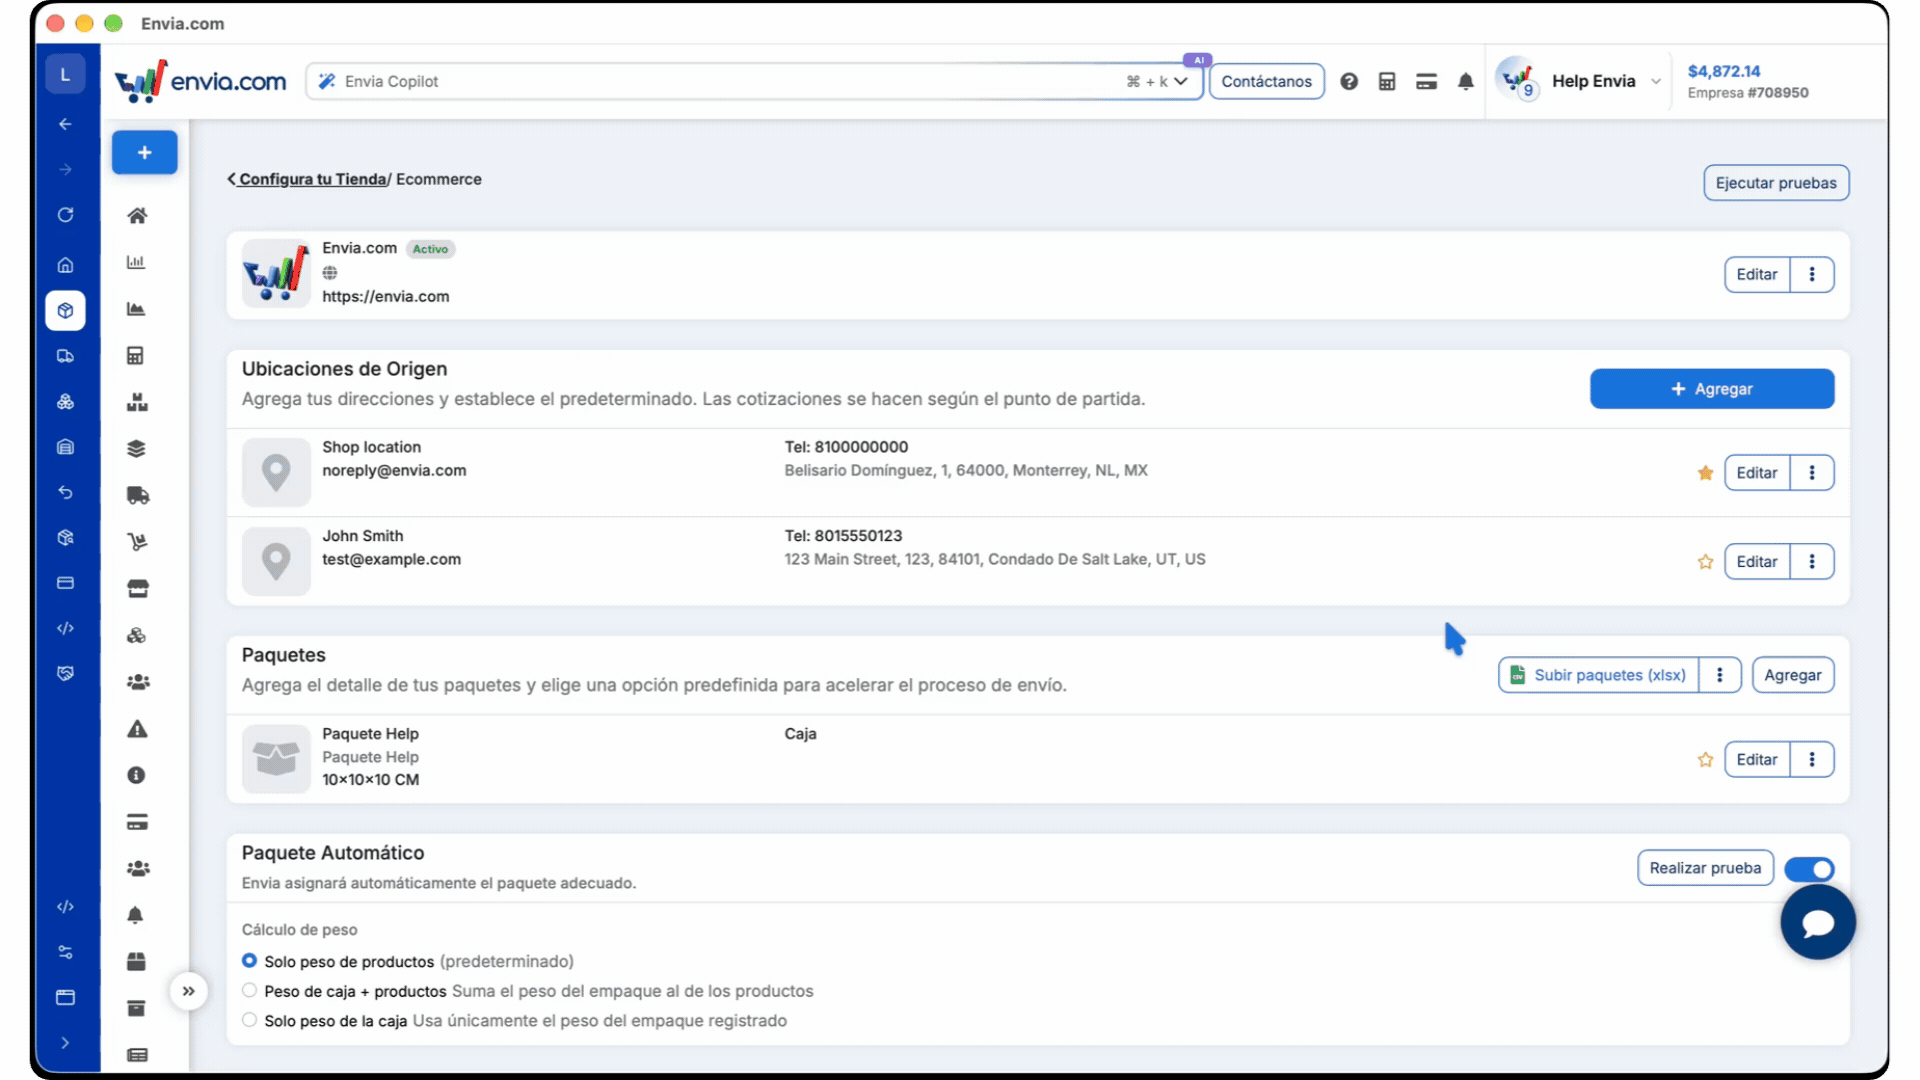Toggle the Paquete Automático switch
The height and width of the screenshot is (1080, 1920).
pyautogui.click(x=1809, y=869)
